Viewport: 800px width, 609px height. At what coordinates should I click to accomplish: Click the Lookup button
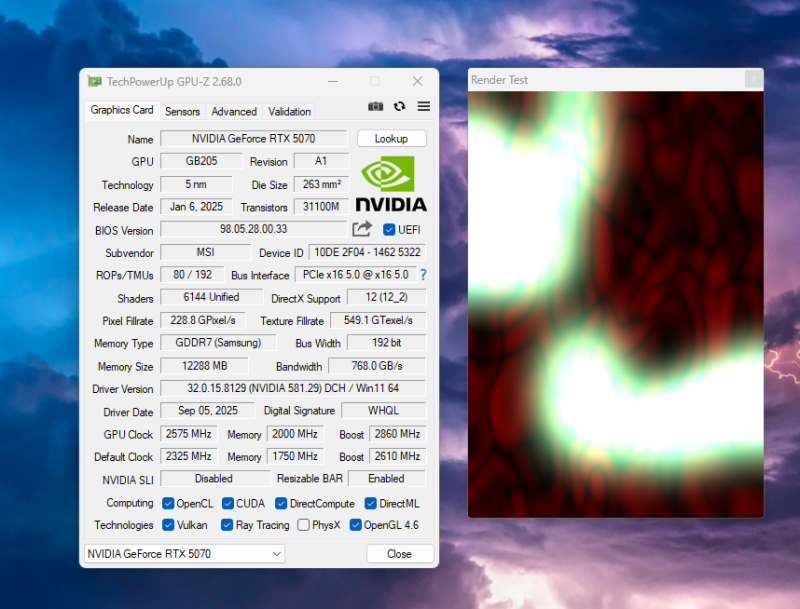pyautogui.click(x=391, y=139)
